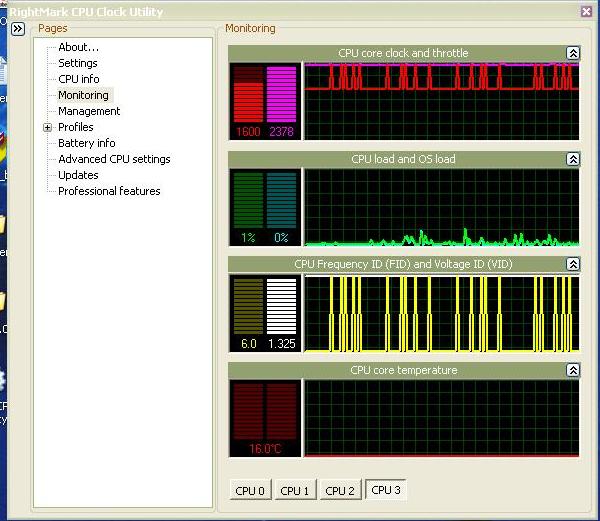Image resolution: width=600 pixels, height=521 pixels.
Task: Click the teal OS load bar meter
Action: [x=281, y=200]
